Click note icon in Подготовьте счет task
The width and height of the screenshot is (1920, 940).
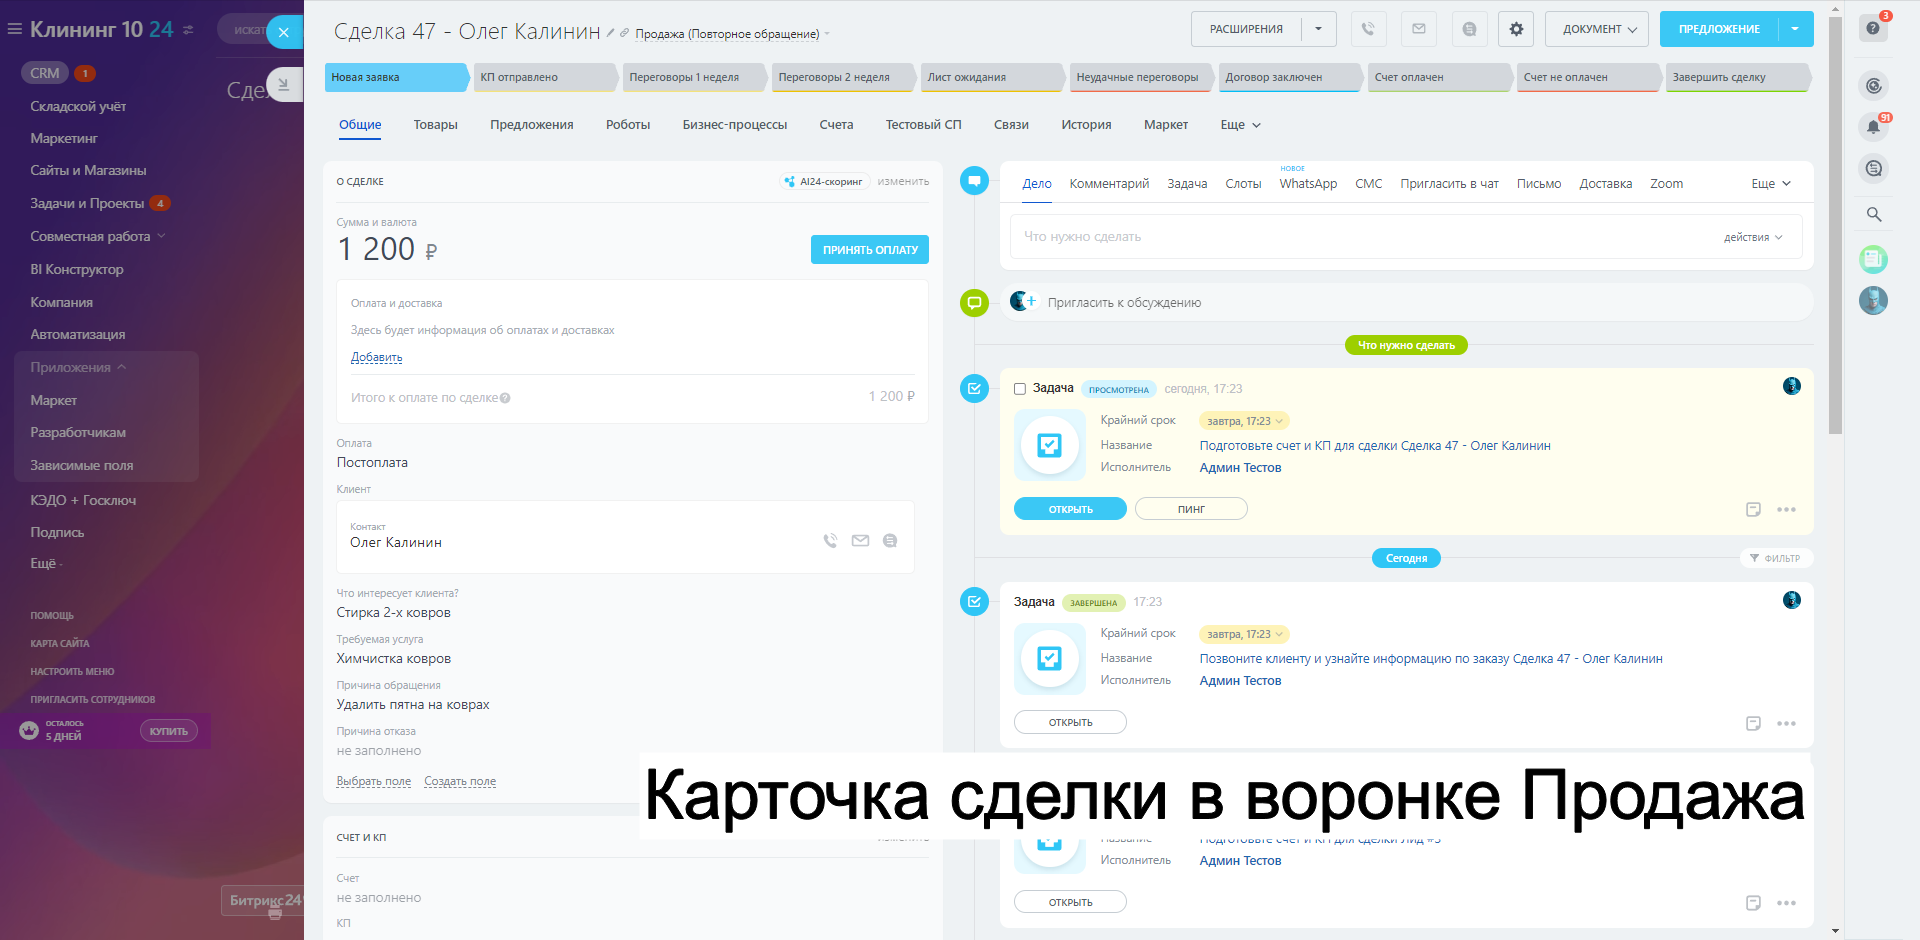[1753, 510]
